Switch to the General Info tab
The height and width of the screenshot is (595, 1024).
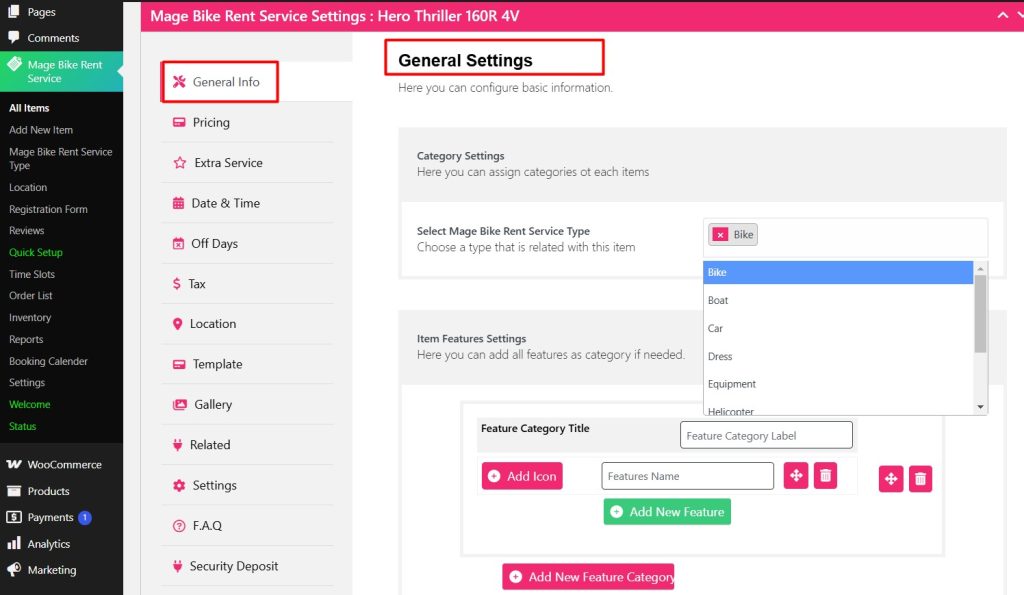220,82
